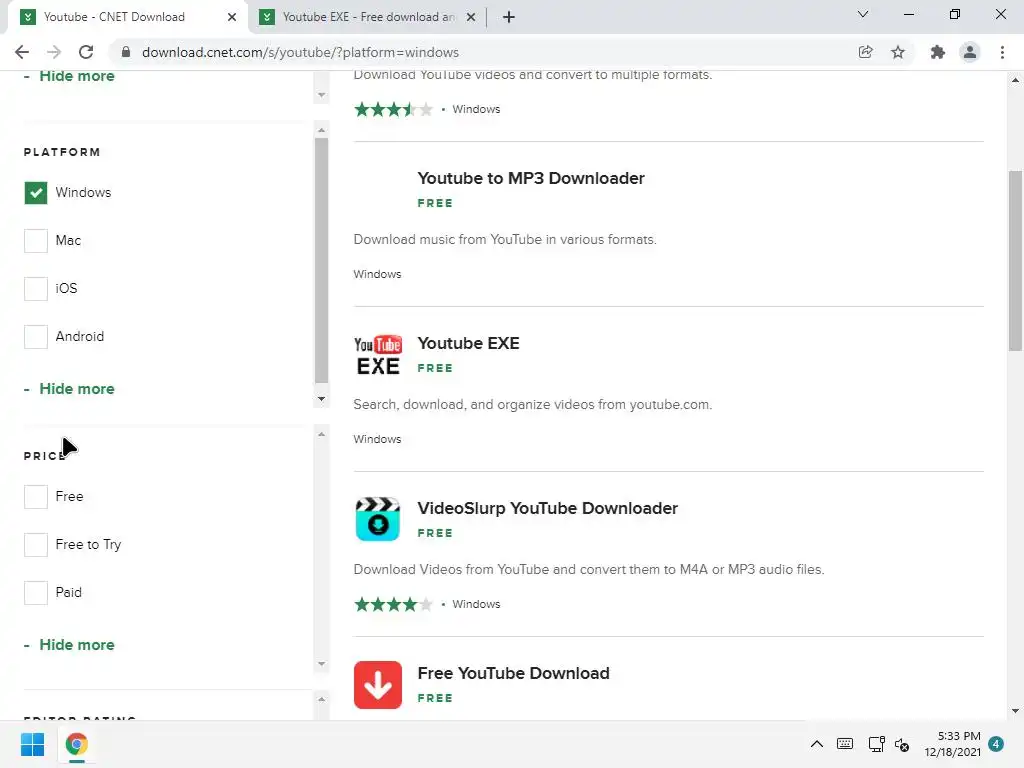Go back to the previous page
Screen dimensions: 1024x768
[22, 52]
